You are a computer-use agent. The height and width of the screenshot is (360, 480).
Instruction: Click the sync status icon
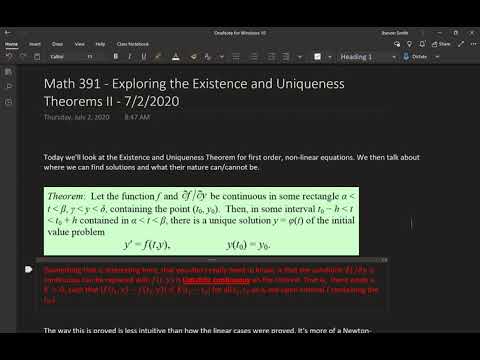(x=397, y=44)
